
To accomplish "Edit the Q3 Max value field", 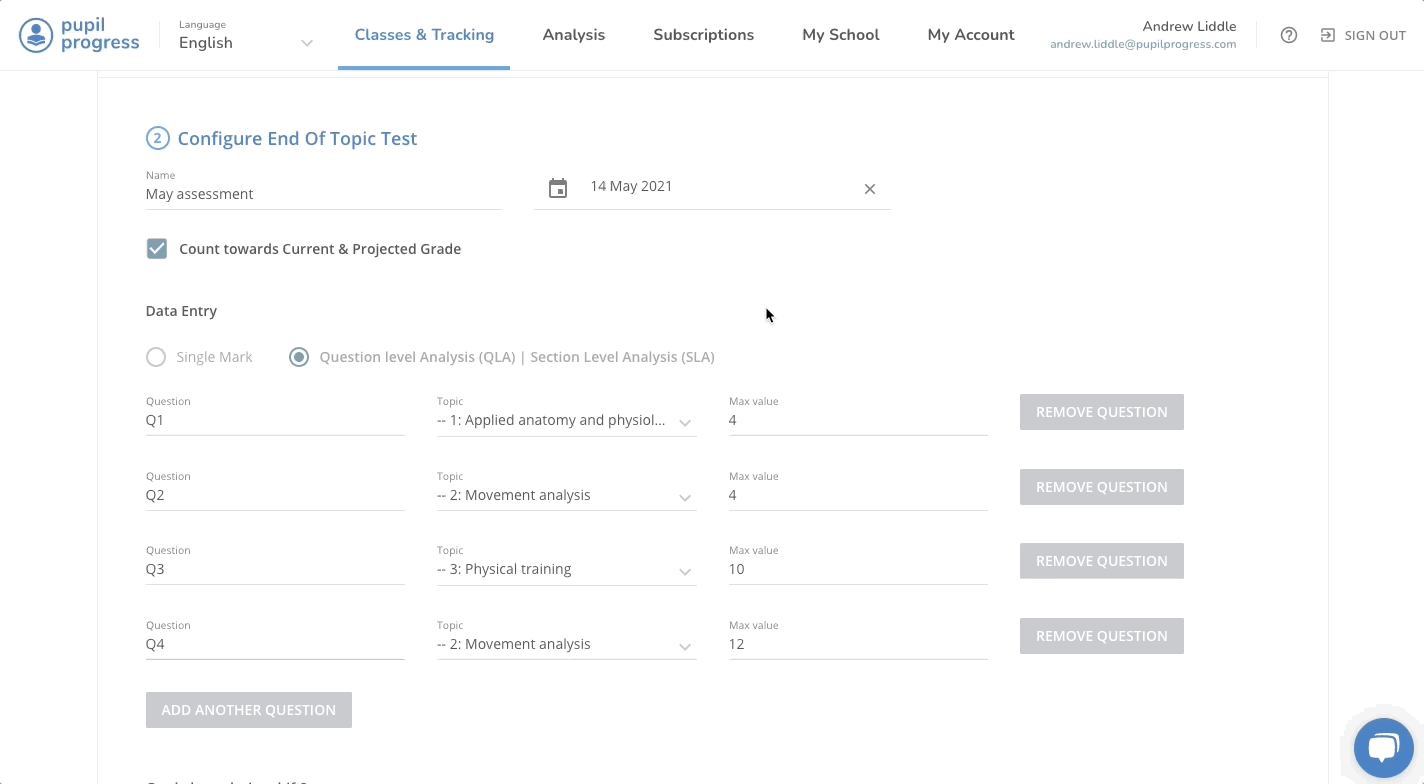I will coord(857,570).
